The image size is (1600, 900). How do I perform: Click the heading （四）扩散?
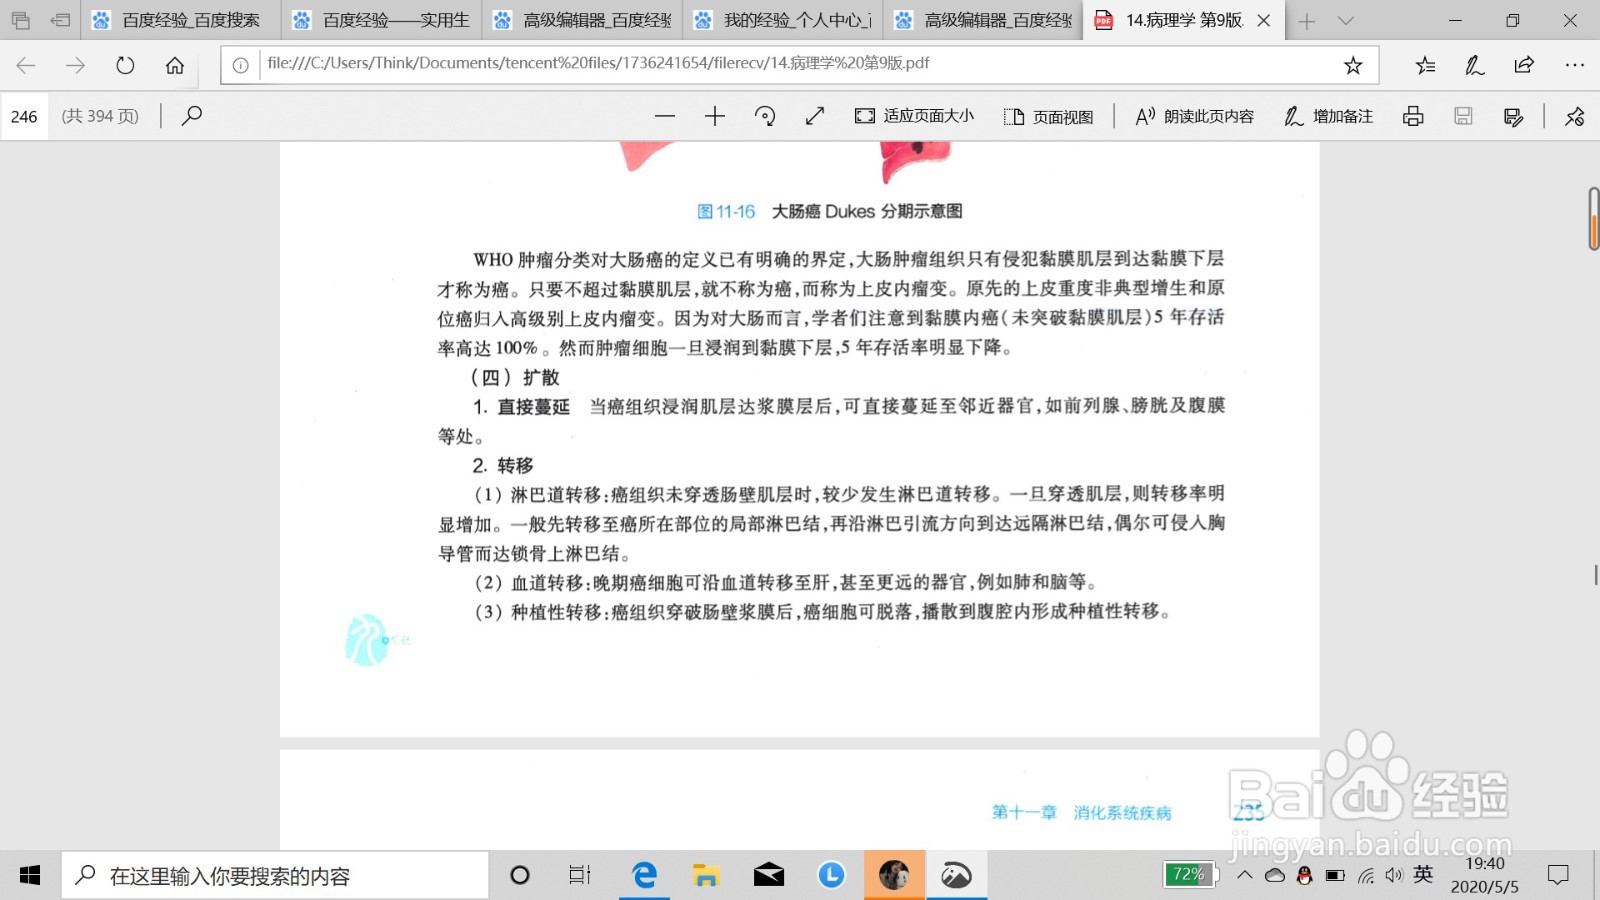[x=514, y=377]
